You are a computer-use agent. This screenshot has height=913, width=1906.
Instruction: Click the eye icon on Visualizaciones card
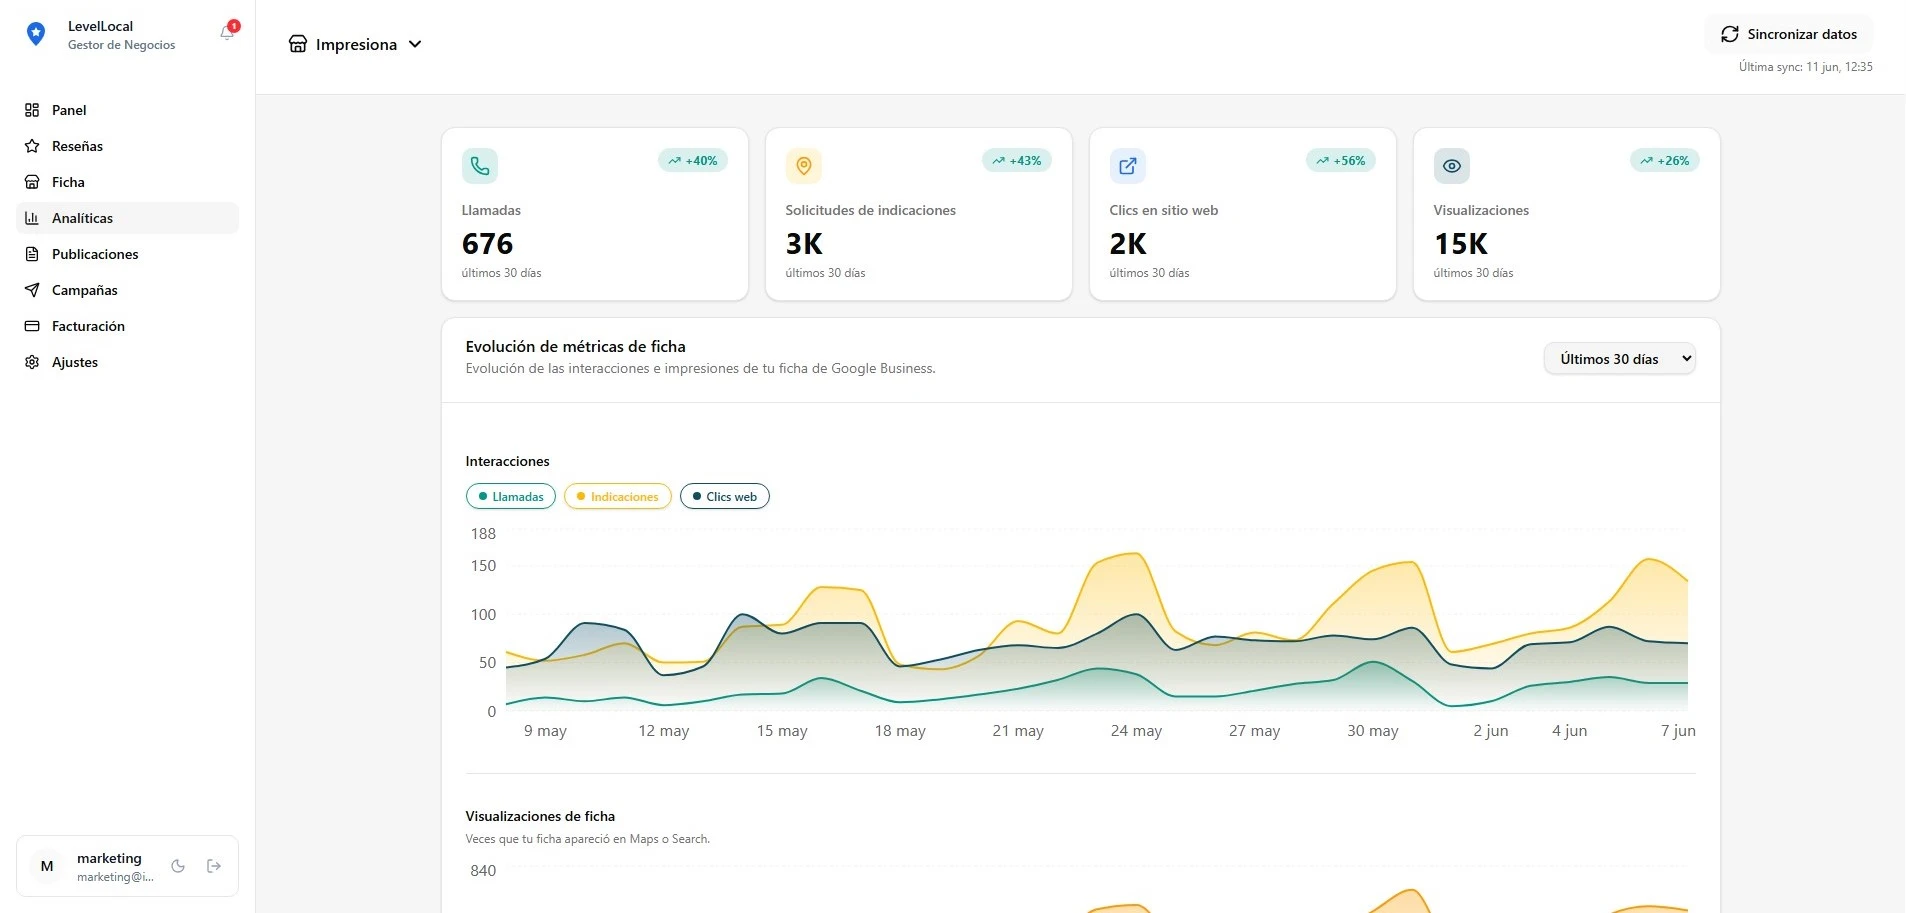click(x=1452, y=166)
